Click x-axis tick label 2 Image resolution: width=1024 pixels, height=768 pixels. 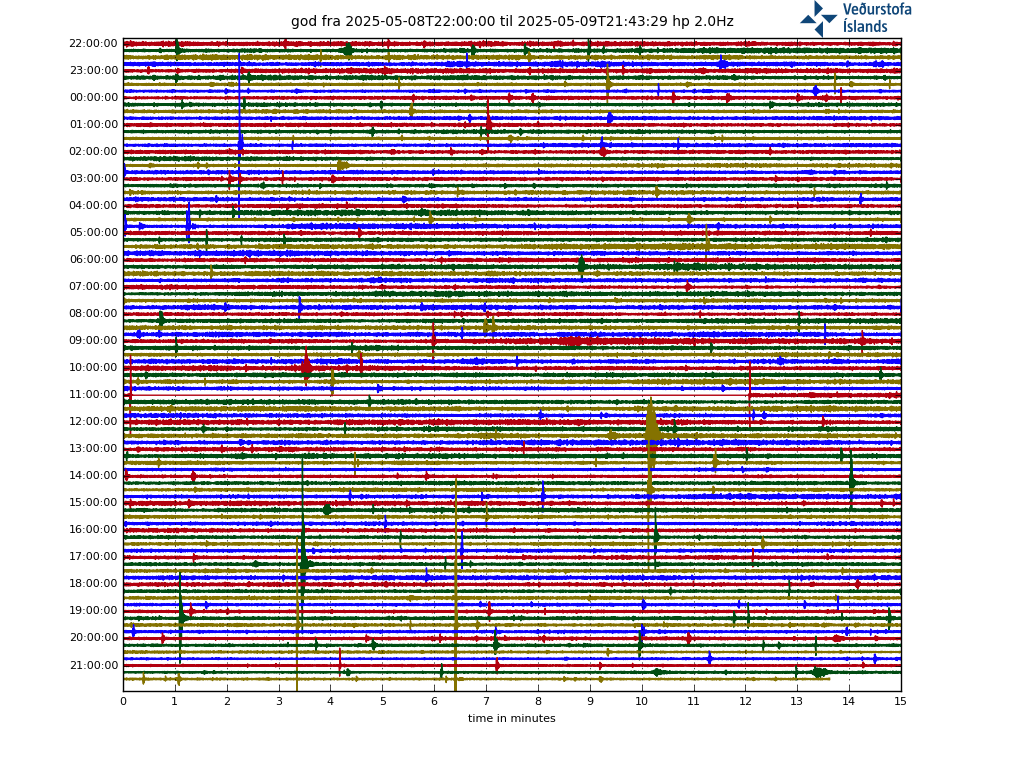pos(227,701)
